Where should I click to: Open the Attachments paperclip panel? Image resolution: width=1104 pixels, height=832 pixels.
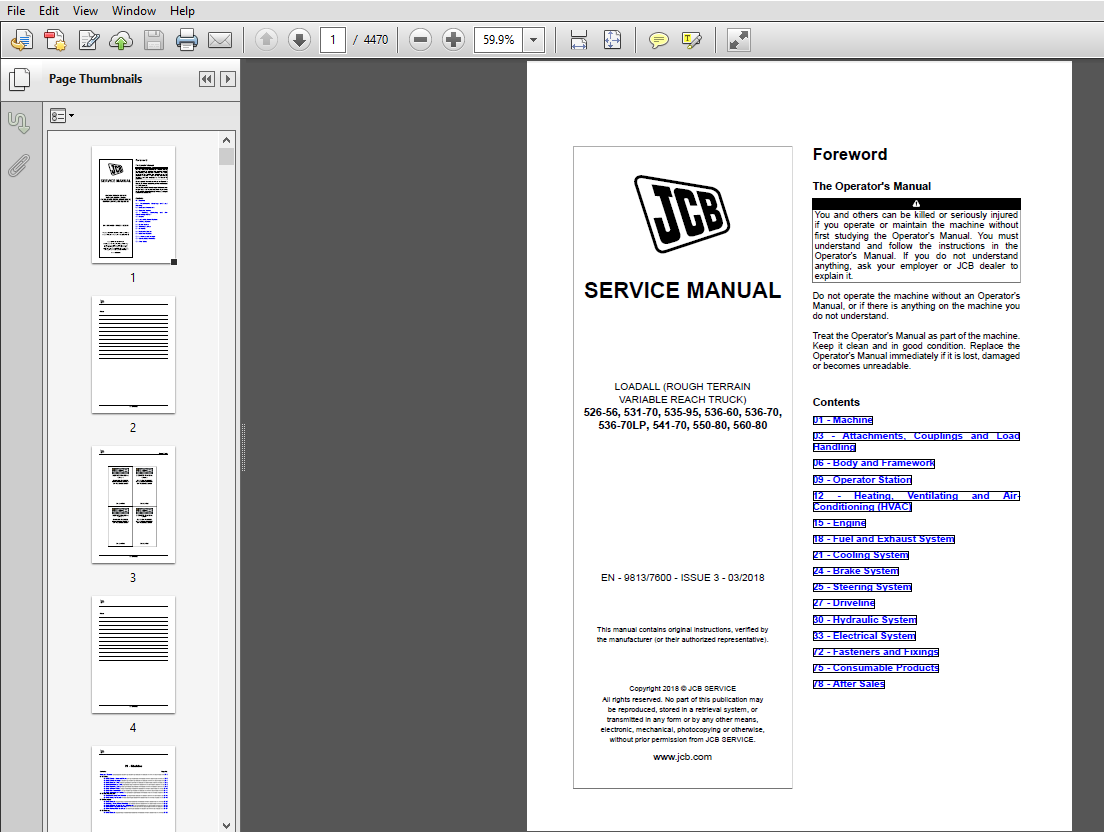(x=19, y=166)
